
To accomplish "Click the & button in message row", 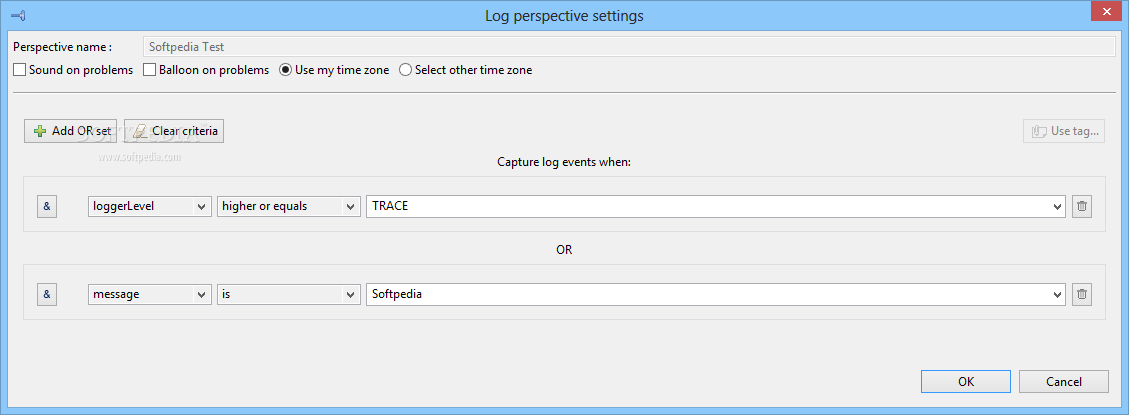I will [x=47, y=294].
